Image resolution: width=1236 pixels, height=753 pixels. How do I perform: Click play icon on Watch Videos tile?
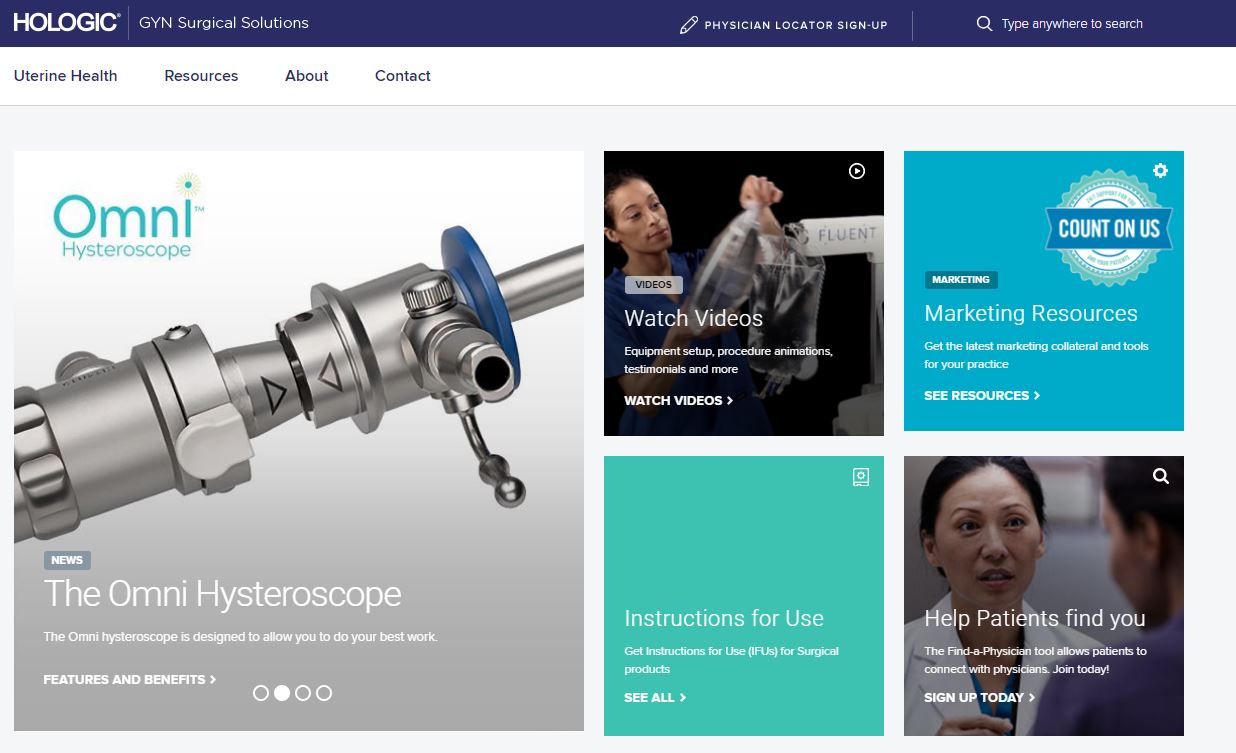(857, 171)
